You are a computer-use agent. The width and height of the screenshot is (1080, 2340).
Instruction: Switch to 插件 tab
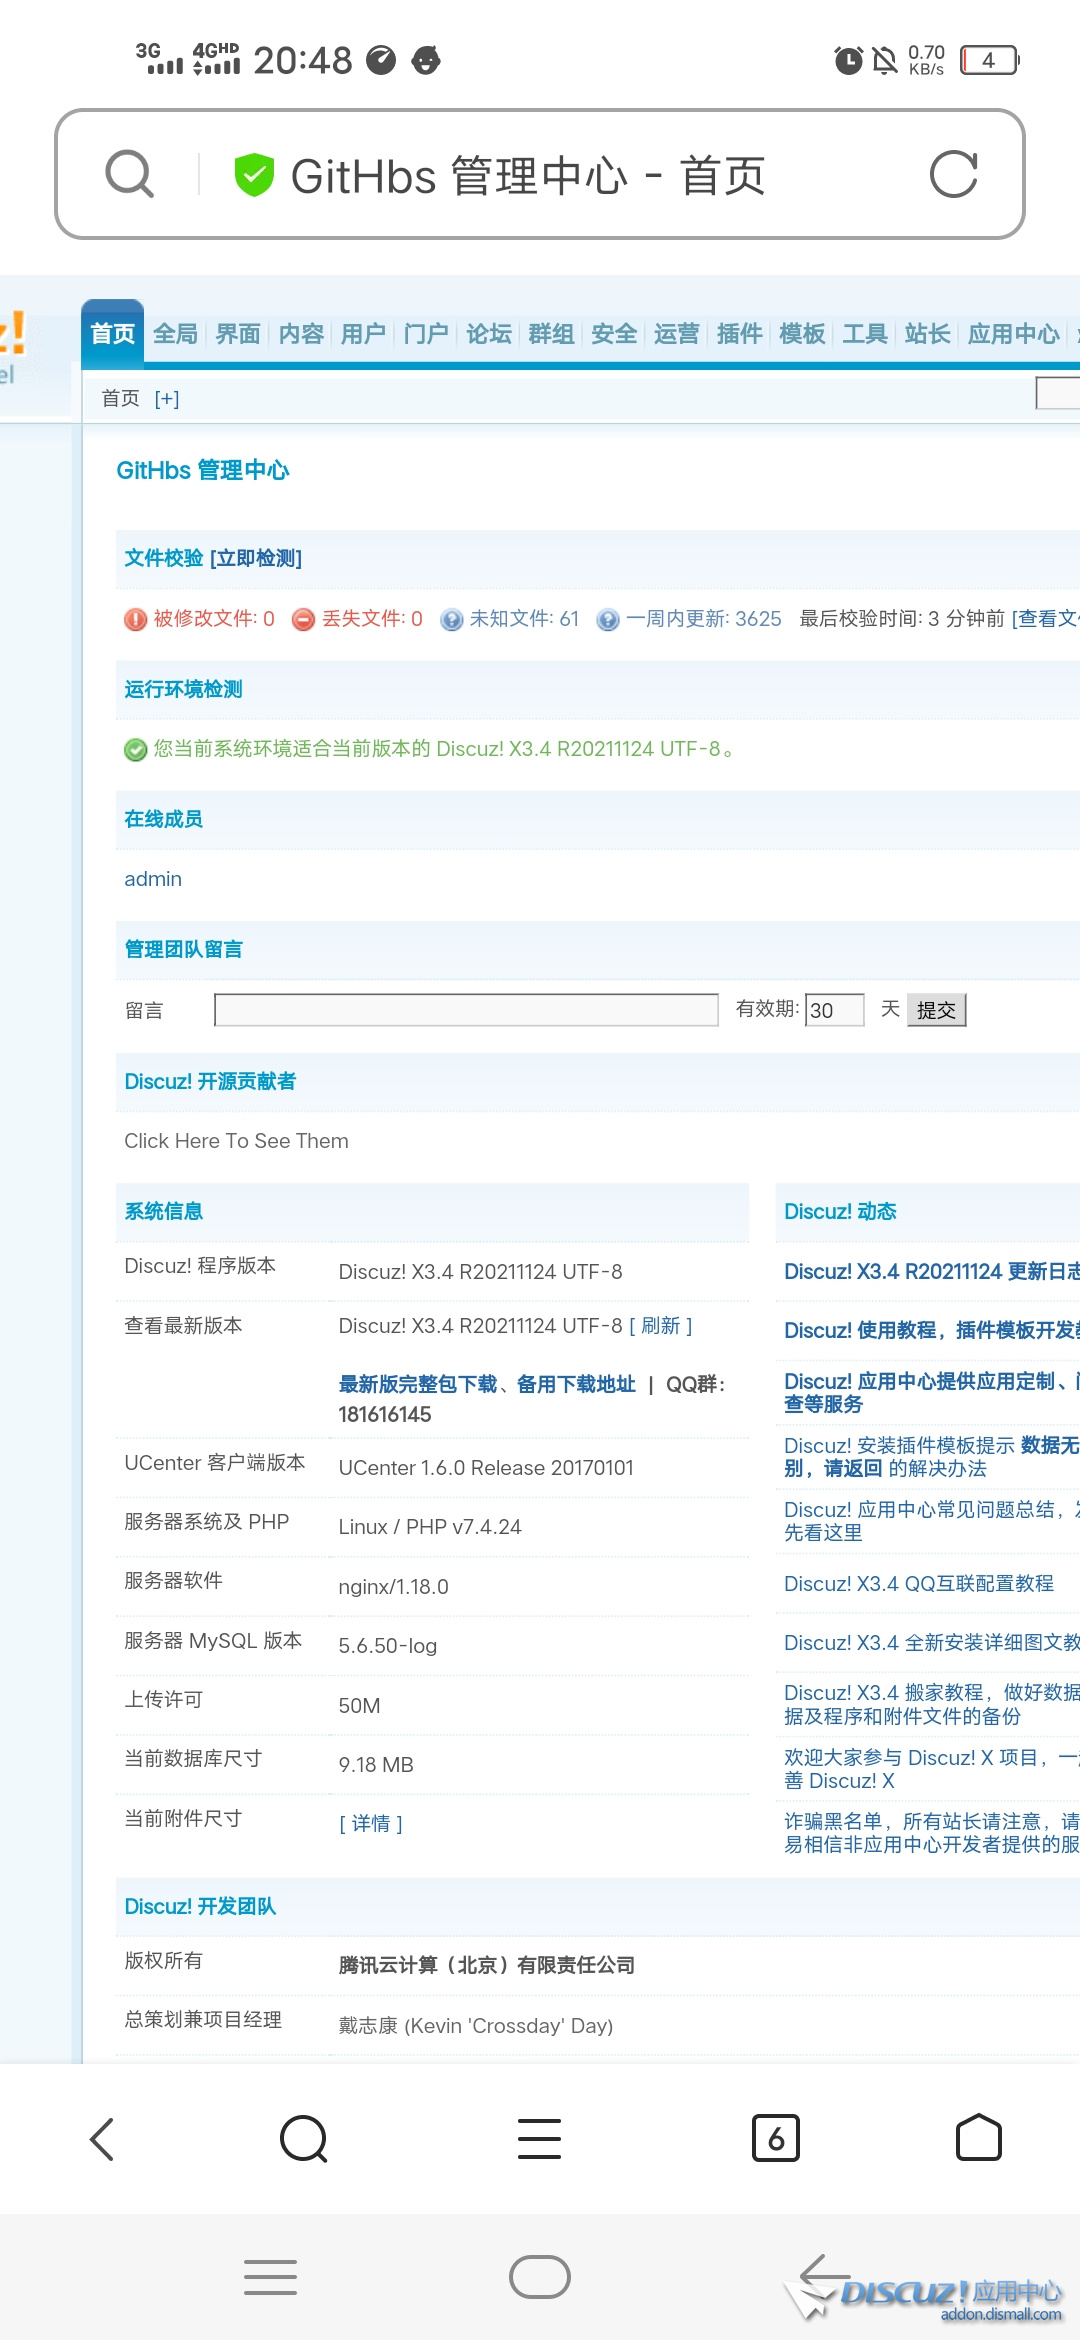pyautogui.click(x=740, y=333)
